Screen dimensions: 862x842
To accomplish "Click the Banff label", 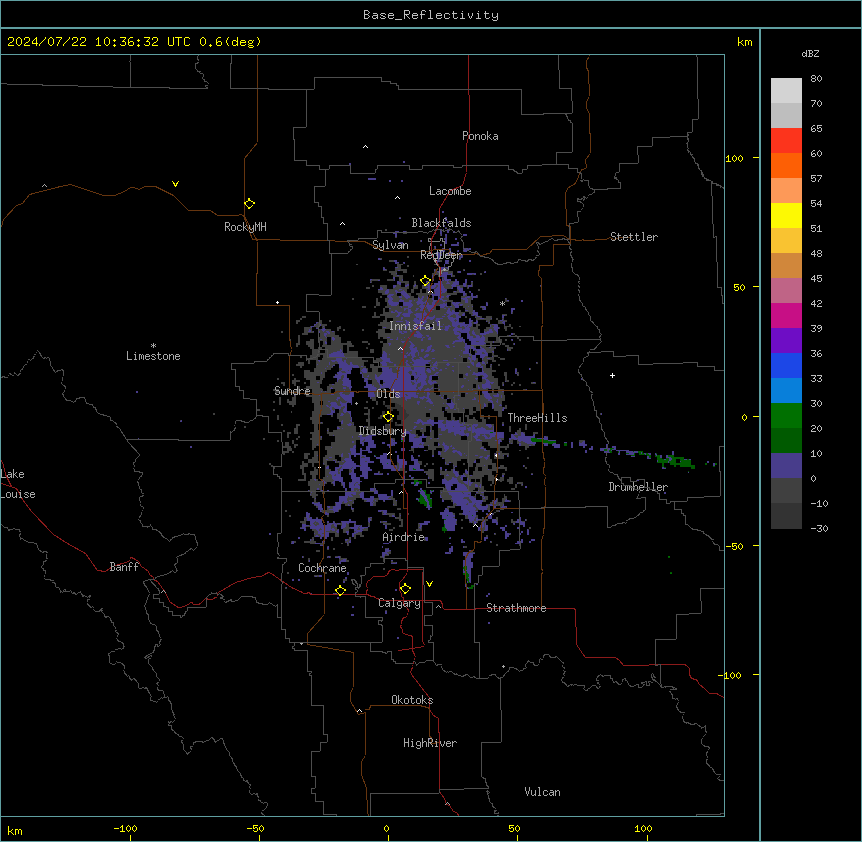I will click(124, 567).
